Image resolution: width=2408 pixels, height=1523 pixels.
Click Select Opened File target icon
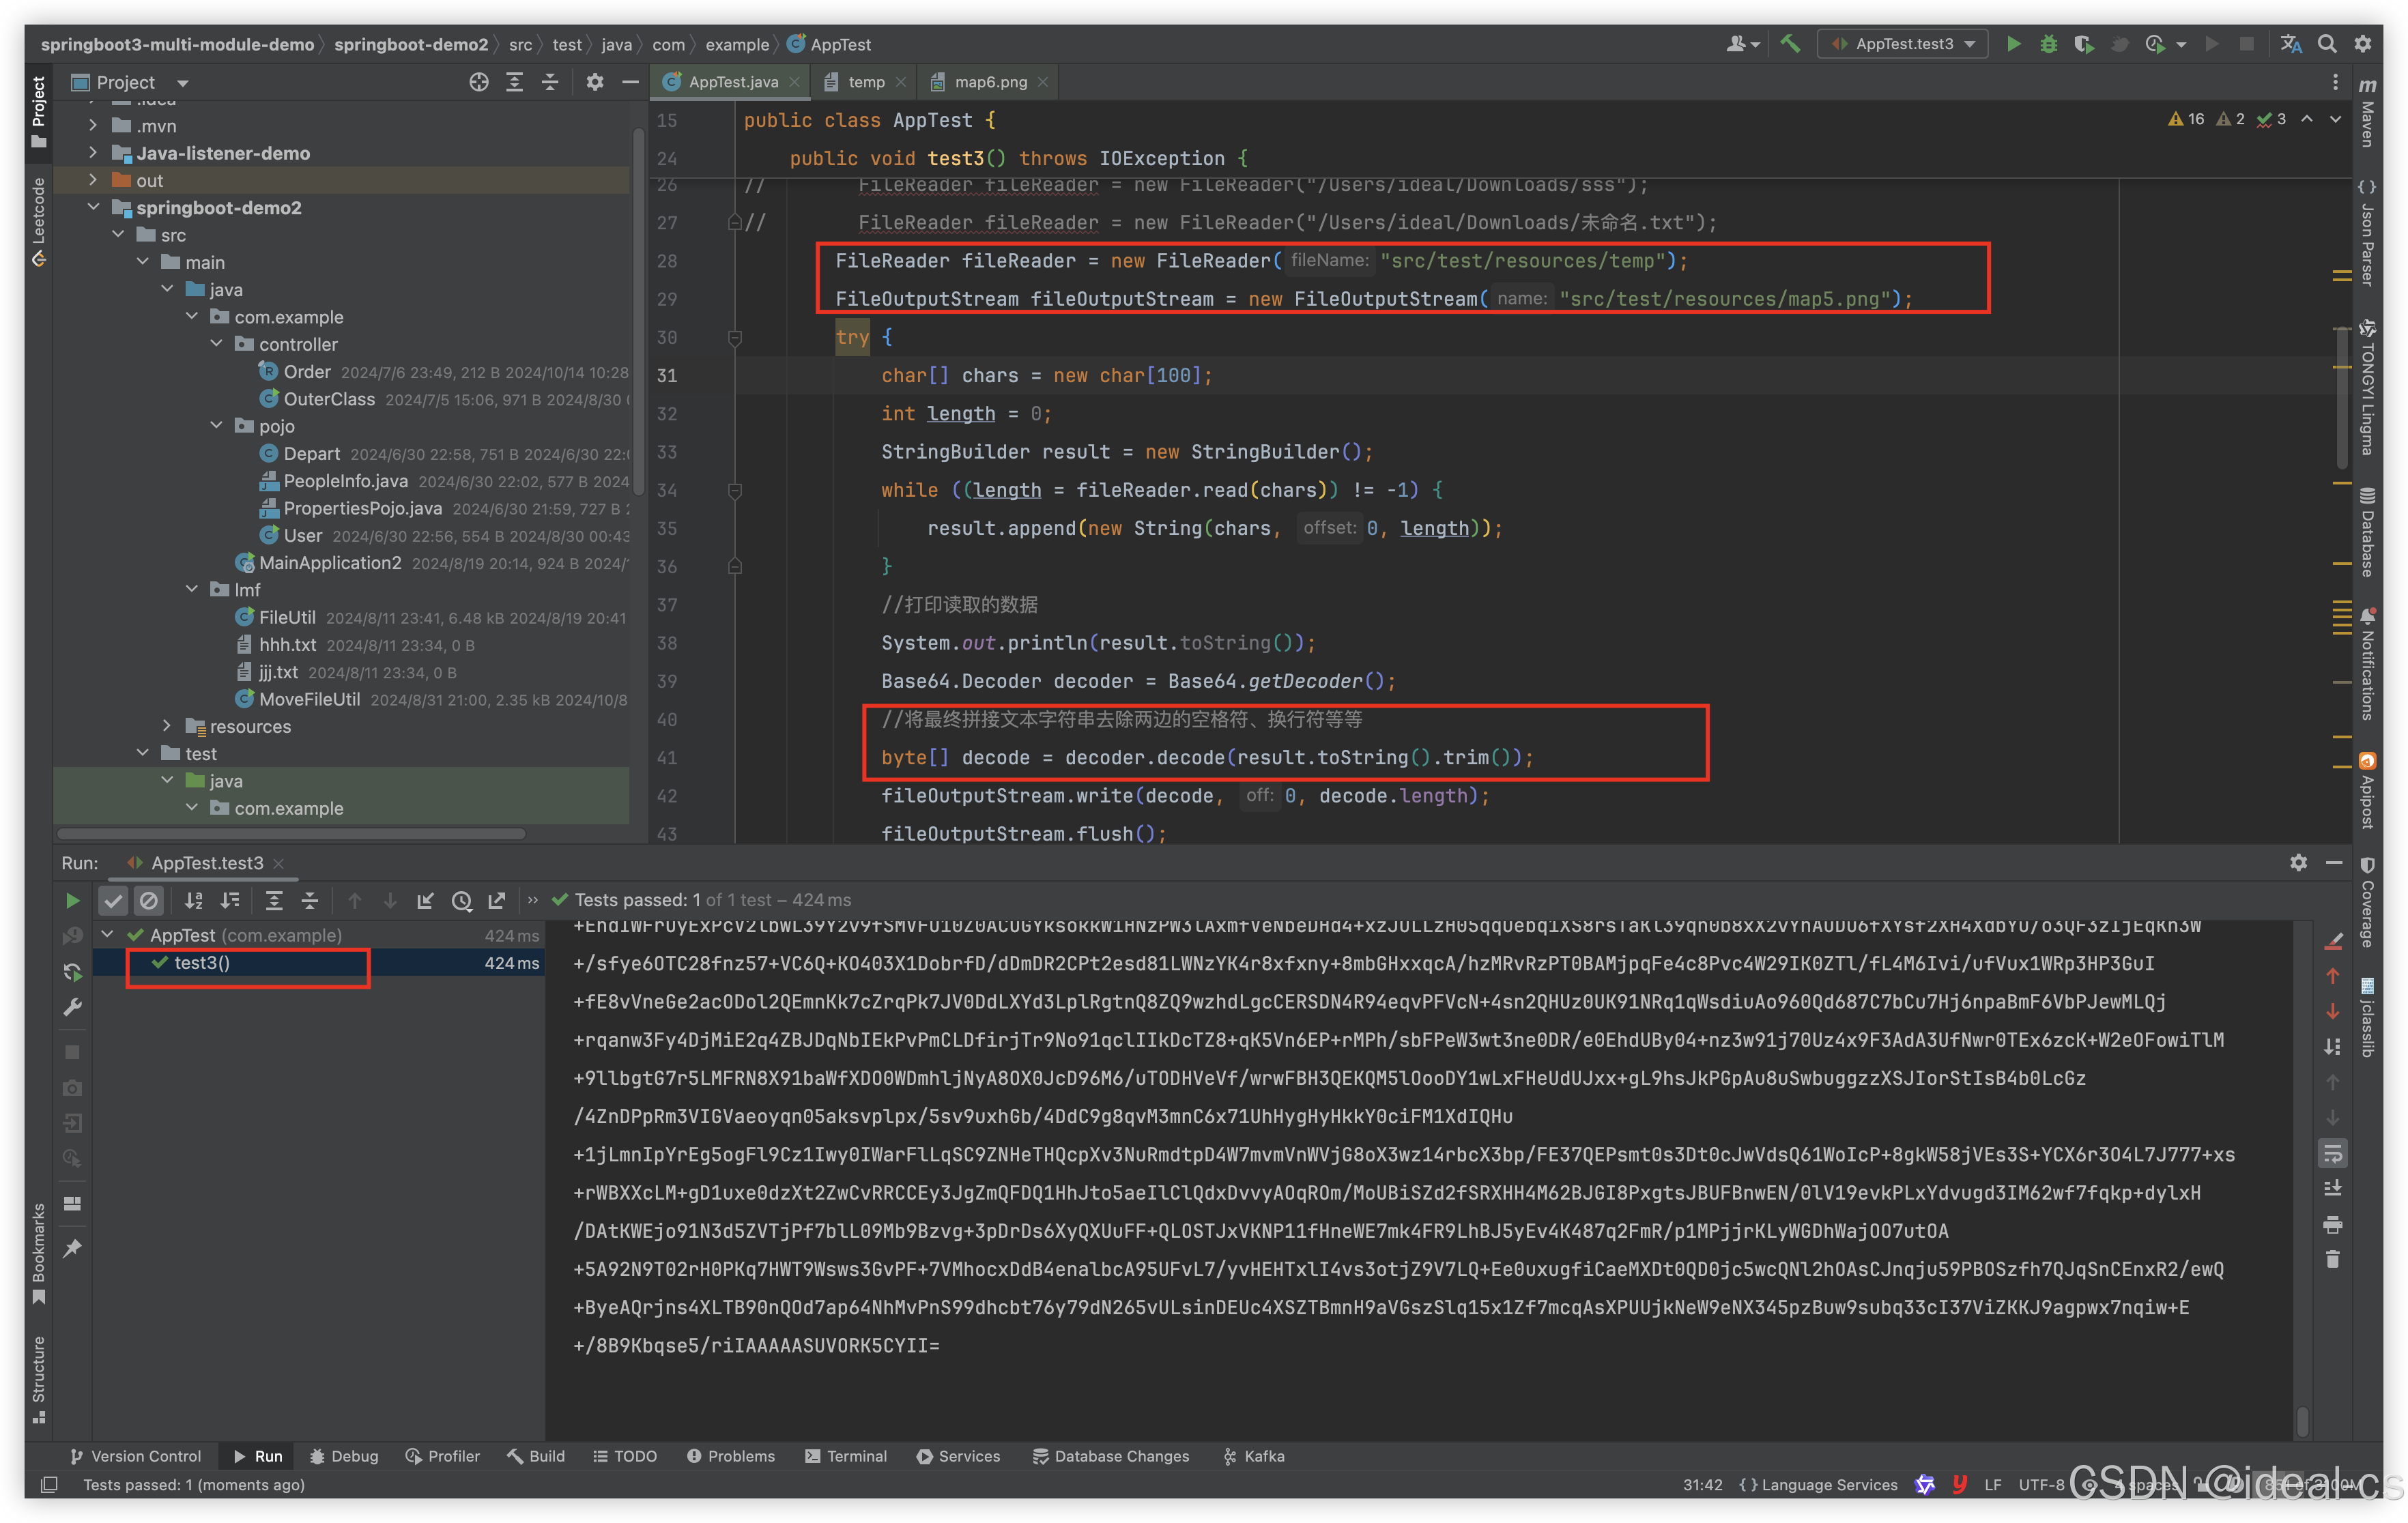479,82
